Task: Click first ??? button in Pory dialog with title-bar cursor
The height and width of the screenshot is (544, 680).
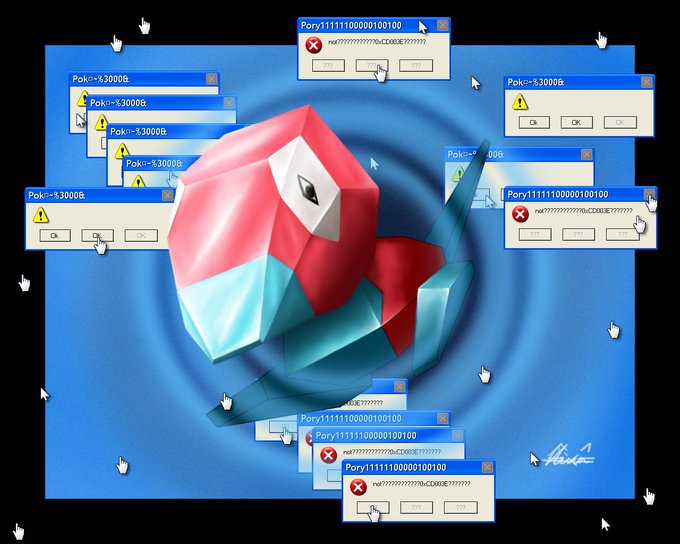Action: tap(328, 66)
